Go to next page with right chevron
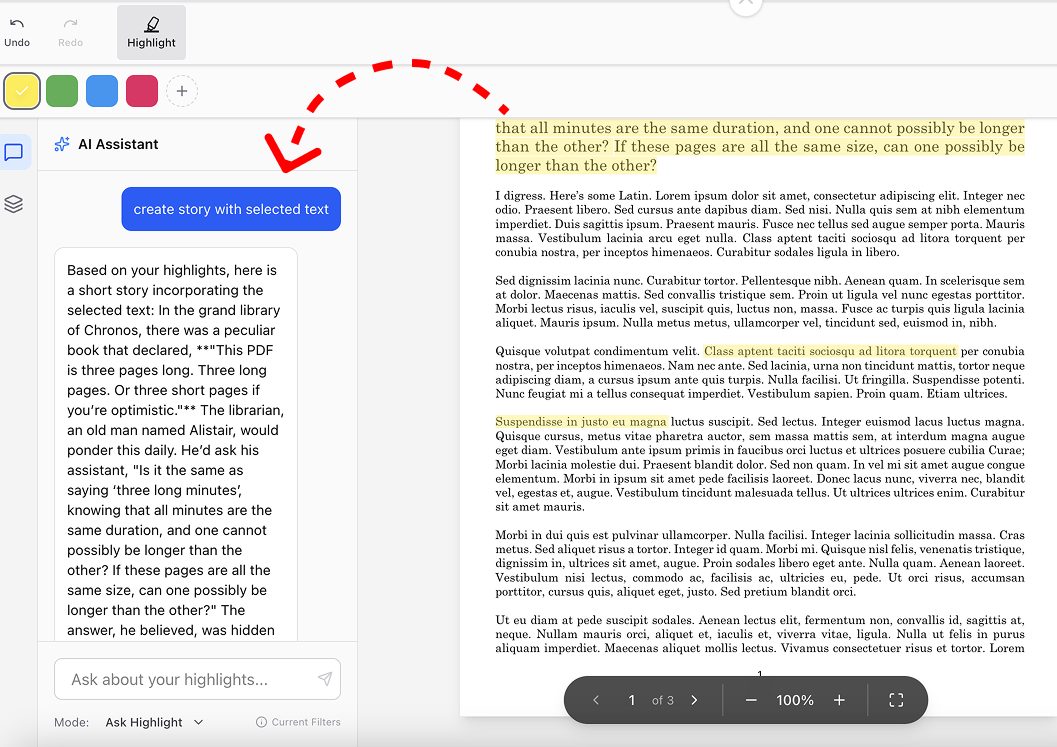Viewport: 1057px width, 747px height. pos(694,700)
